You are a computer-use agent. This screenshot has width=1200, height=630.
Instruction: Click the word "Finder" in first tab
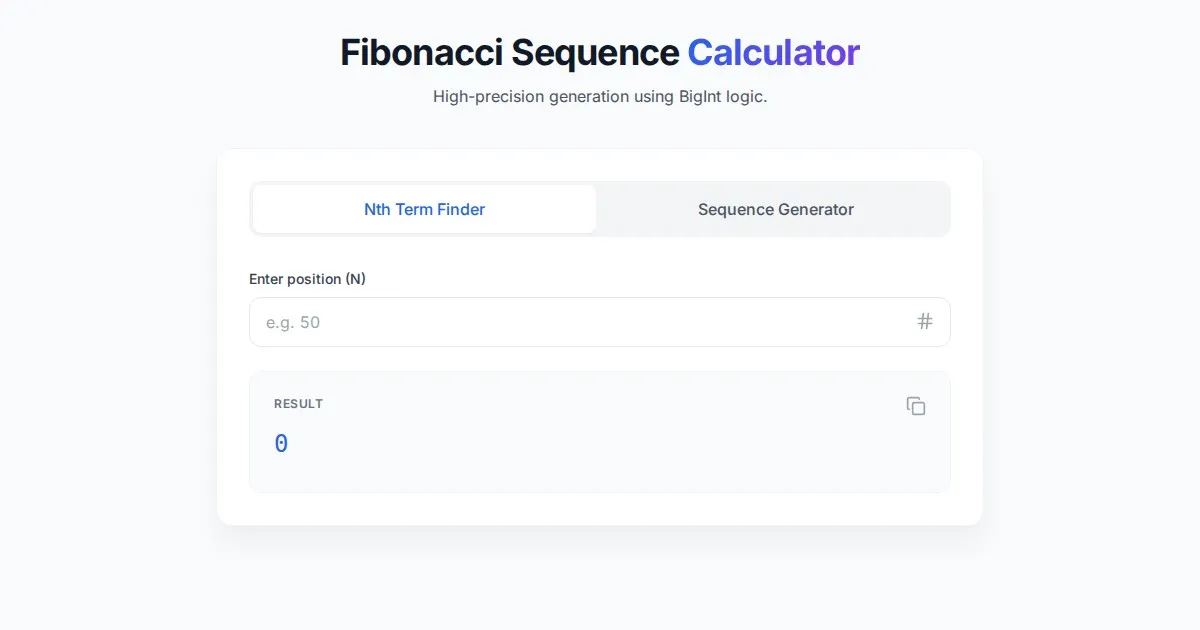click(461, 209)
